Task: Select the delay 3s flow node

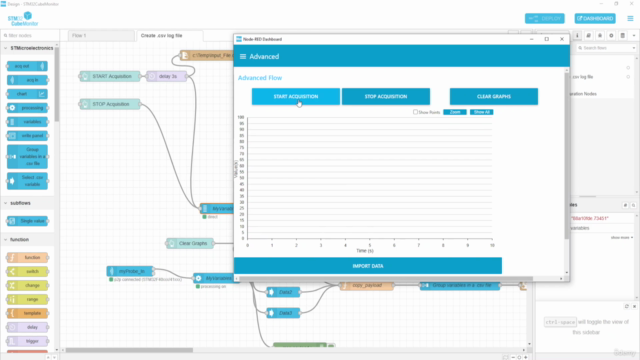Action: pyautogui.click(x=167, y=76)
